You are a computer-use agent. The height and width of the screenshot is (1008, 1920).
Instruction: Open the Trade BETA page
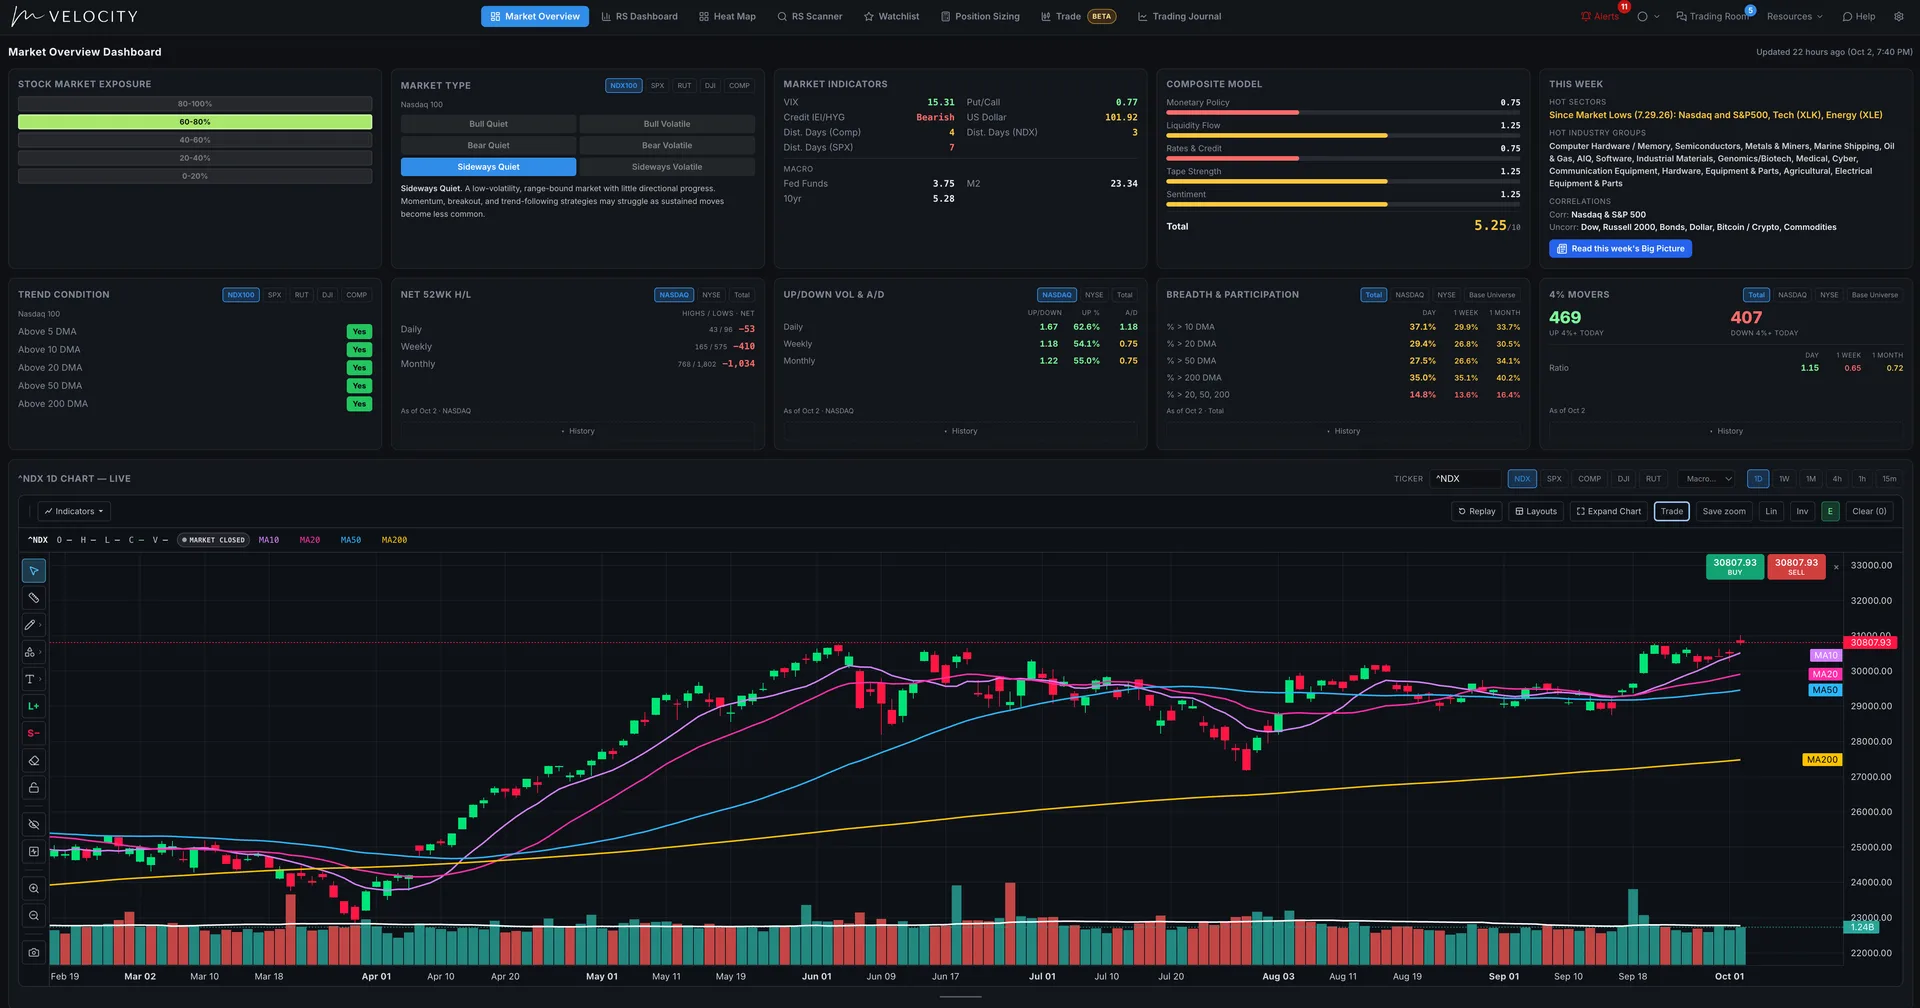(1078, 16)
